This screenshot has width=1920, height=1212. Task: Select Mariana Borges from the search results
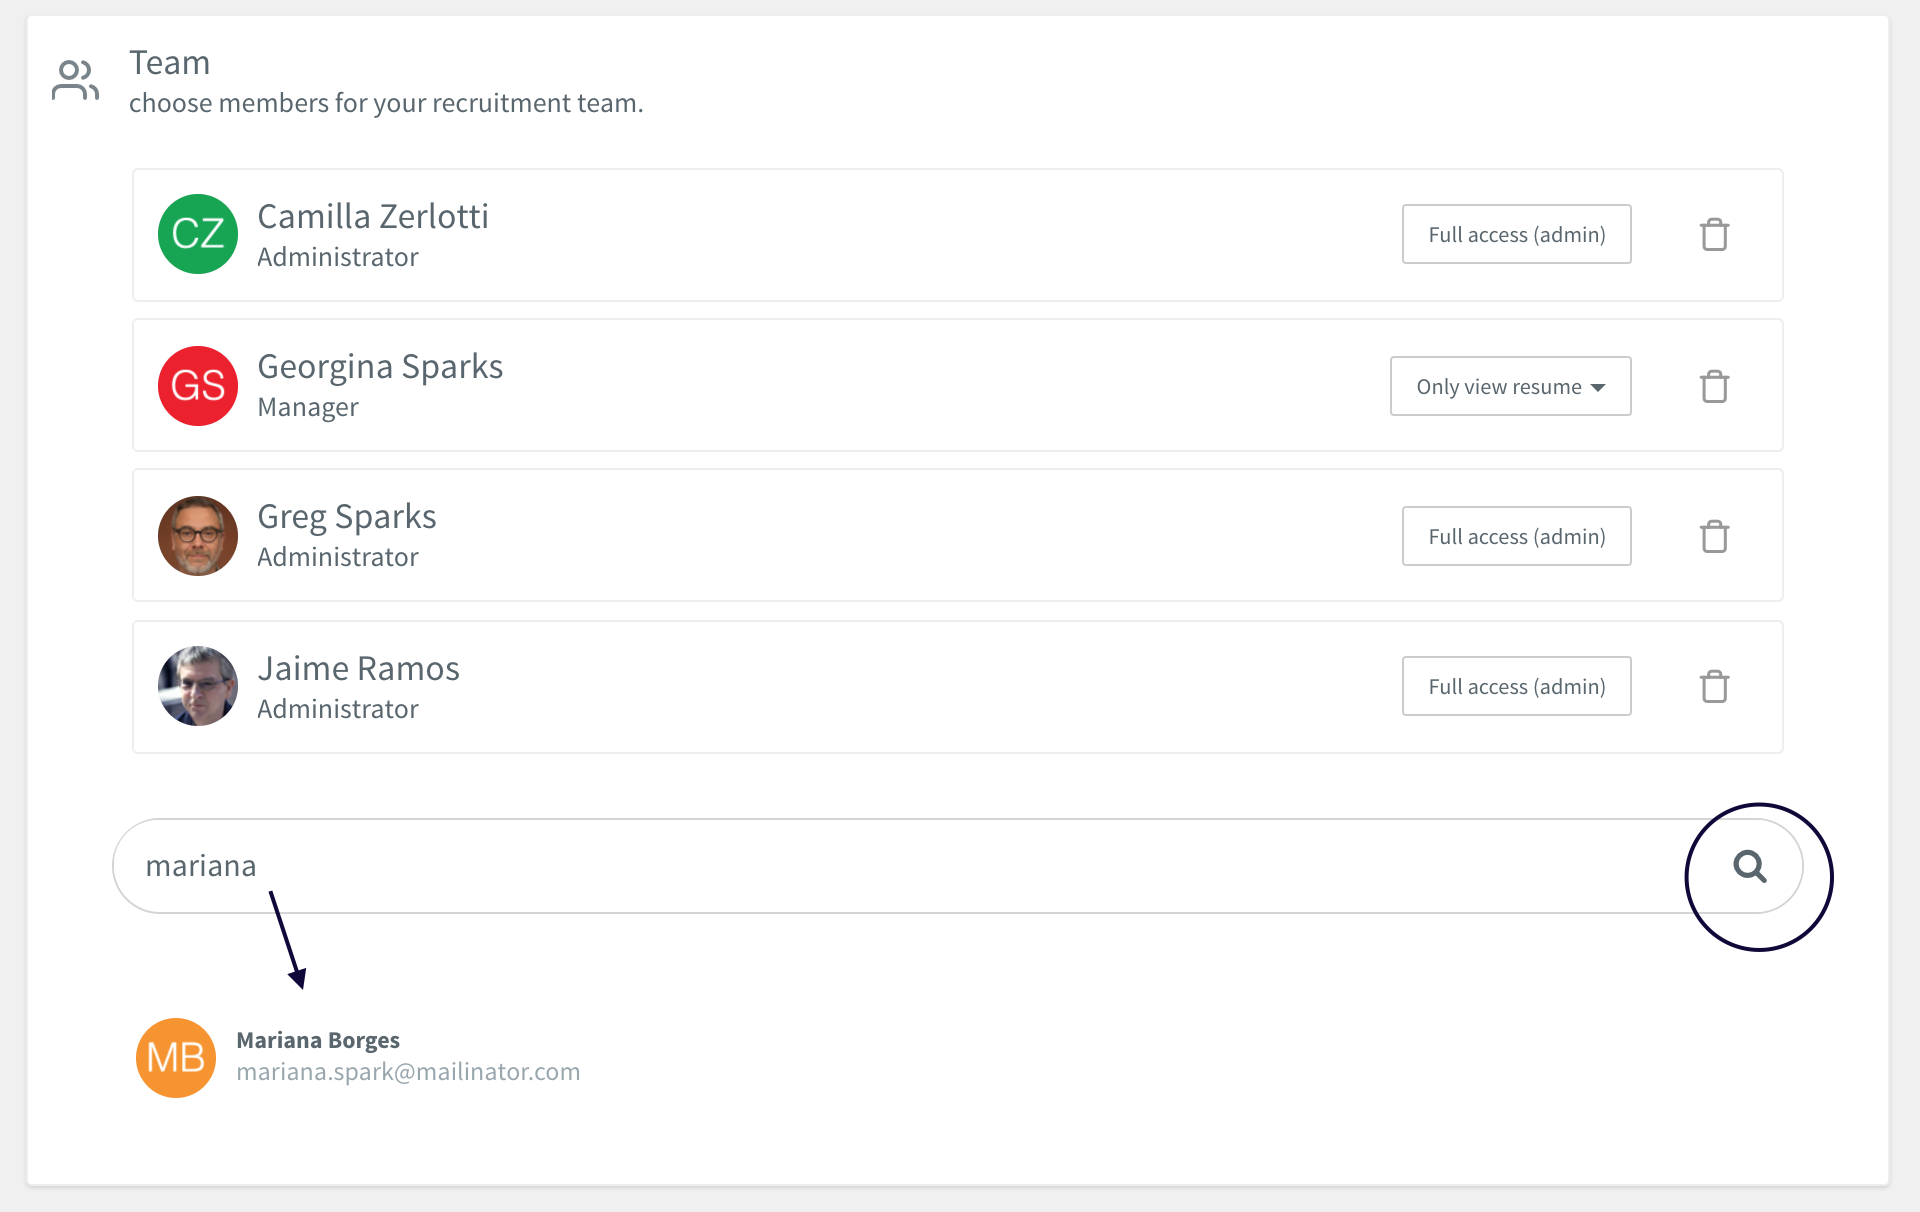318,1041
